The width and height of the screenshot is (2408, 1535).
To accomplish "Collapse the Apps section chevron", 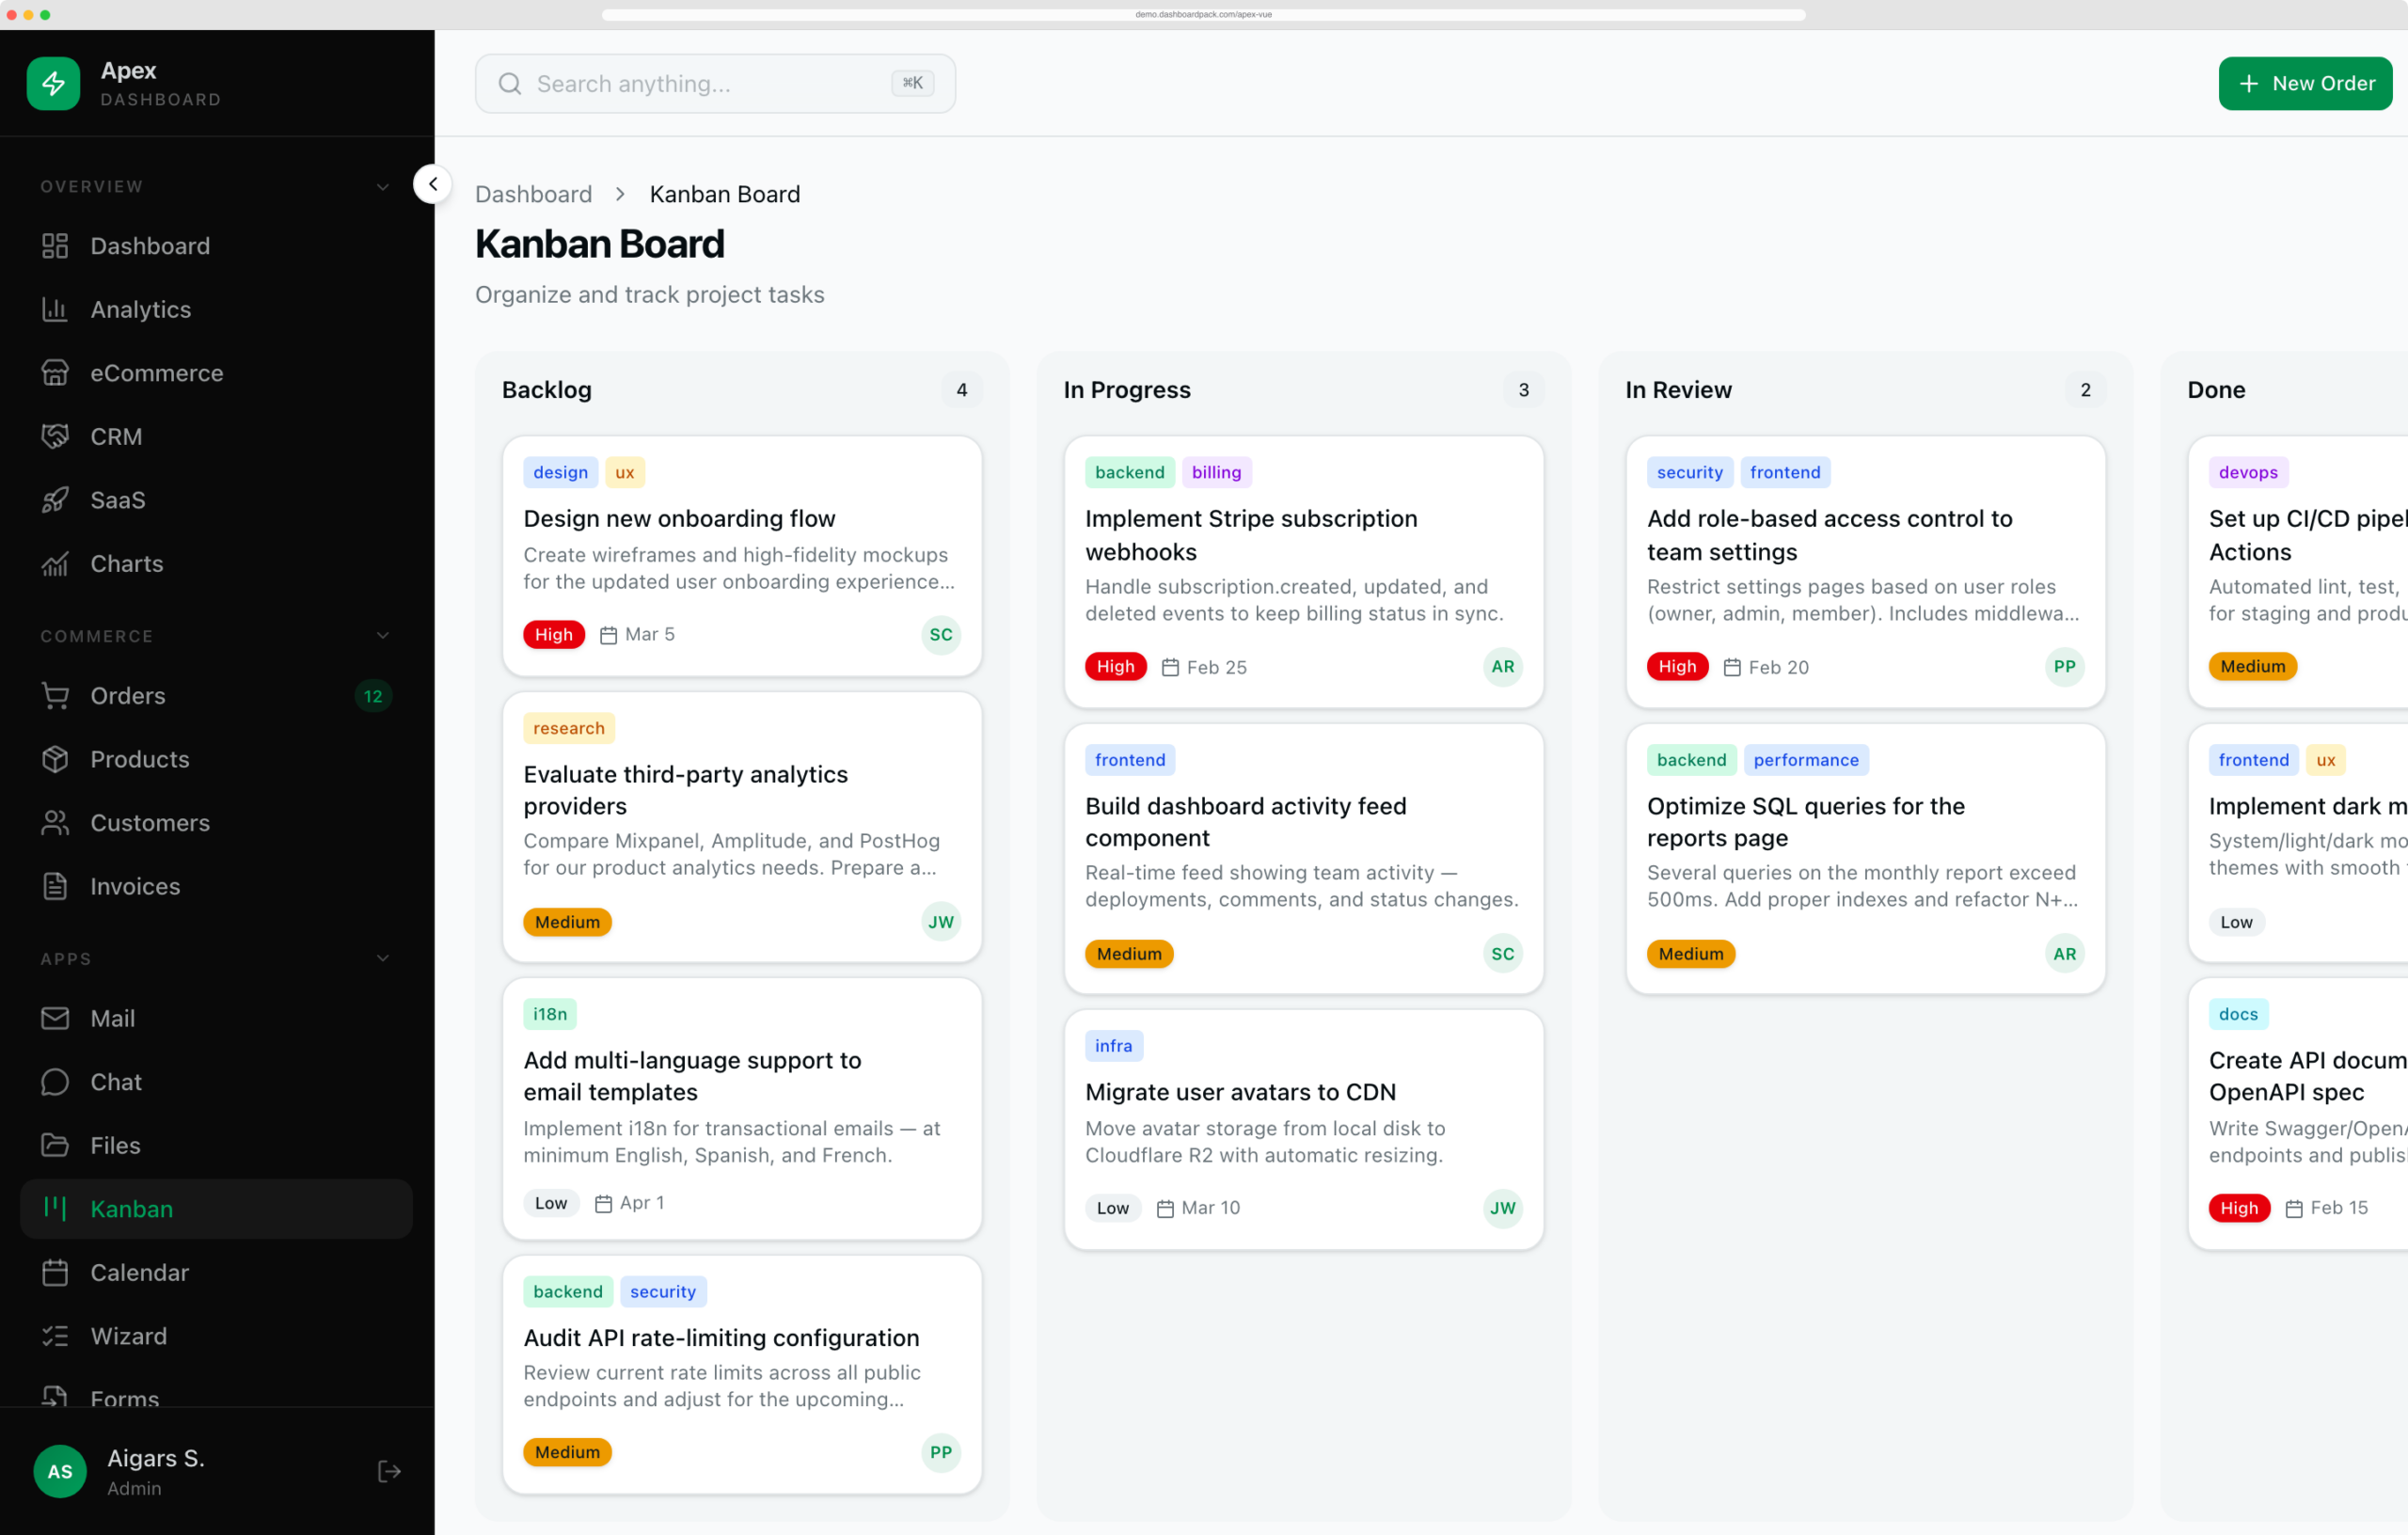I will tap(383, 958).
